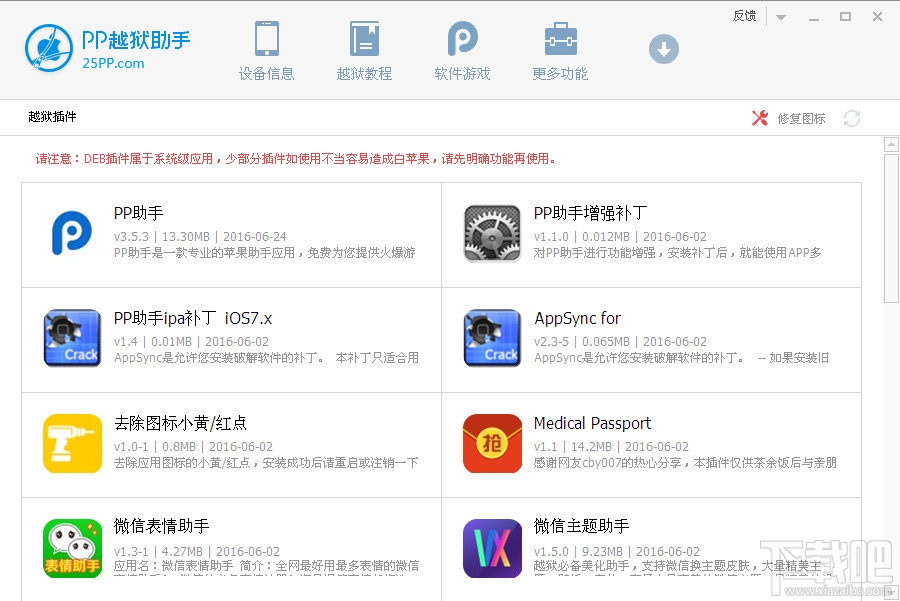Click the vertical scrollbar thumb
The height and width of the screenshot is (601, 900).
(891, 227)
